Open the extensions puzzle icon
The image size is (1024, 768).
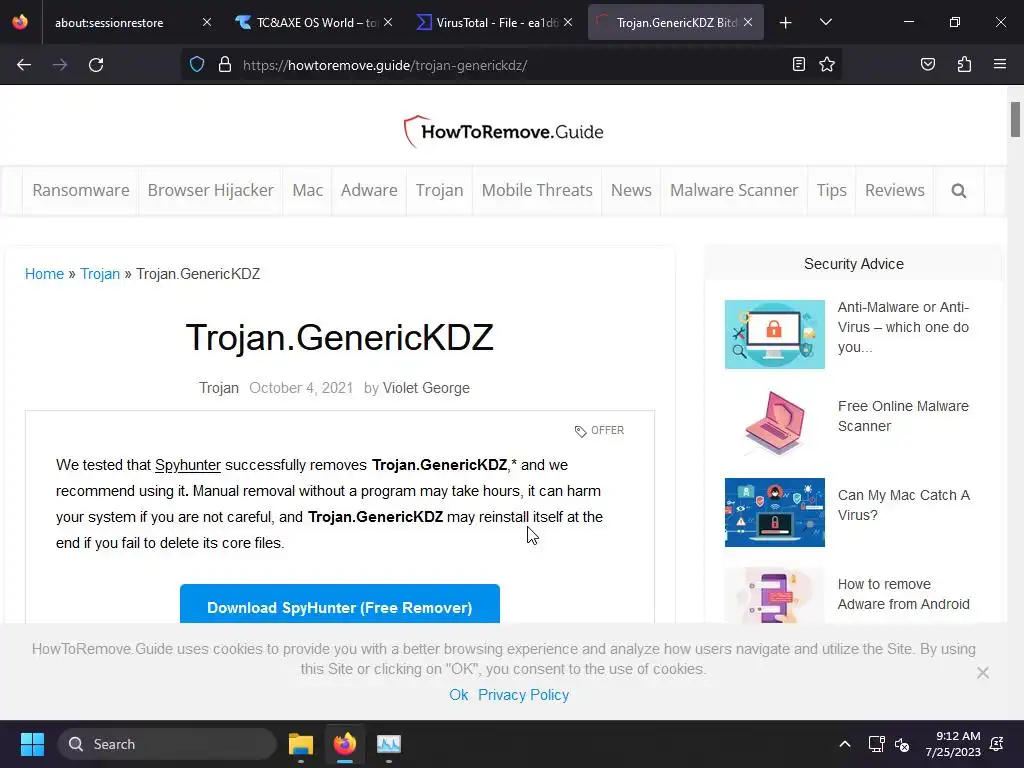click(x=964, y=64)
